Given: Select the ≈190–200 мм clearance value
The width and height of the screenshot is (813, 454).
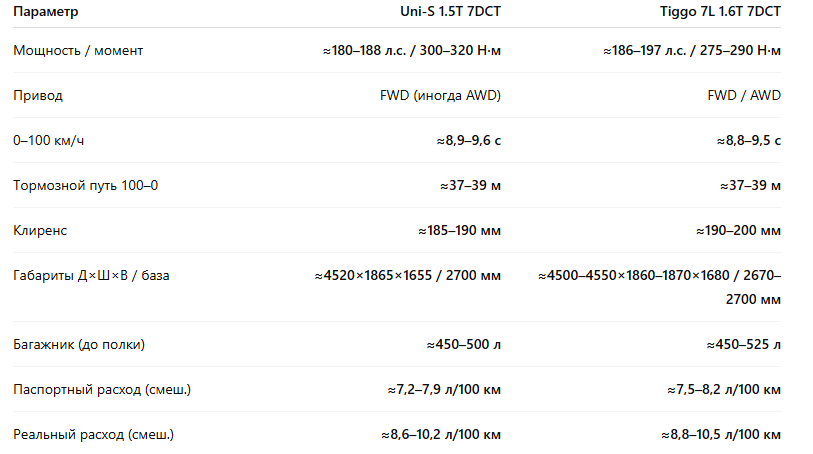Looking at the screenshot, I should tap(738, 231).
